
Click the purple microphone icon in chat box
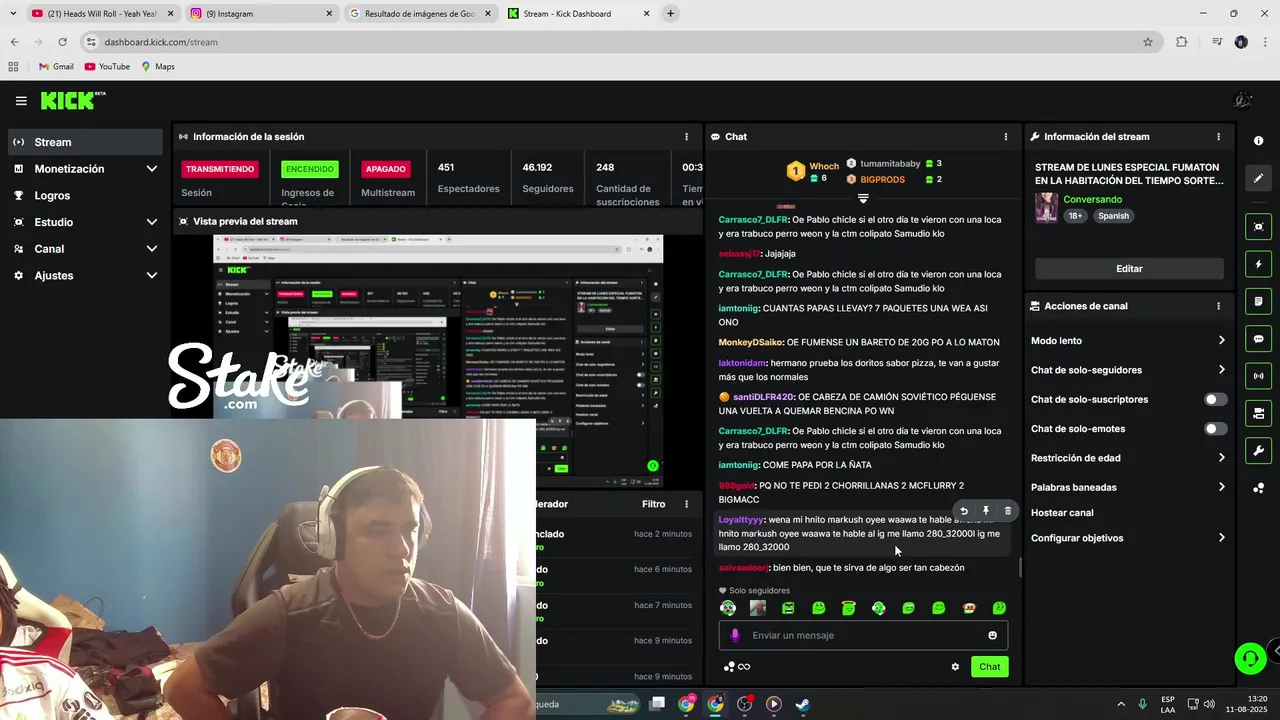pos(735,635)
